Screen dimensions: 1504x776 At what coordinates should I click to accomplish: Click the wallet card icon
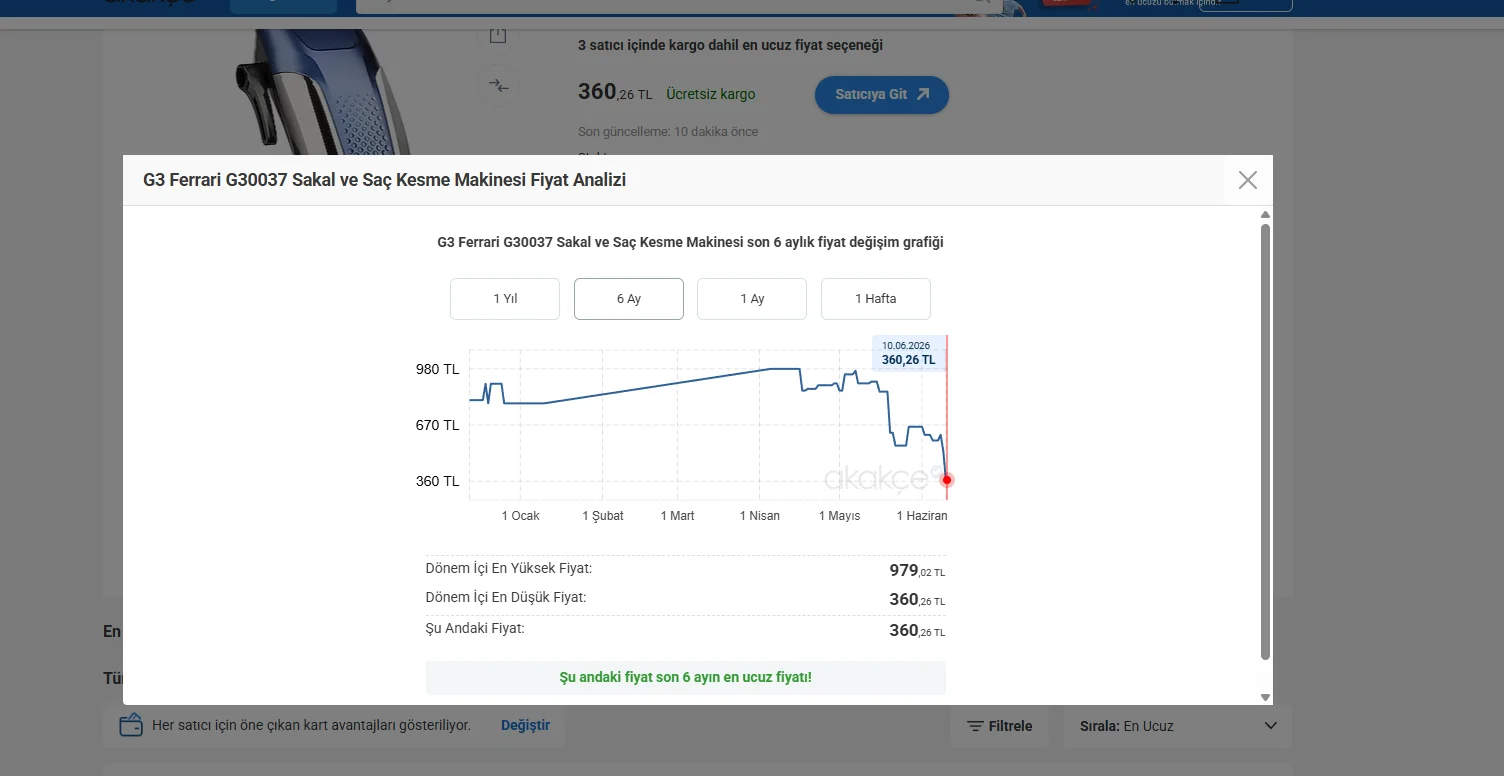tap(131, 726)
